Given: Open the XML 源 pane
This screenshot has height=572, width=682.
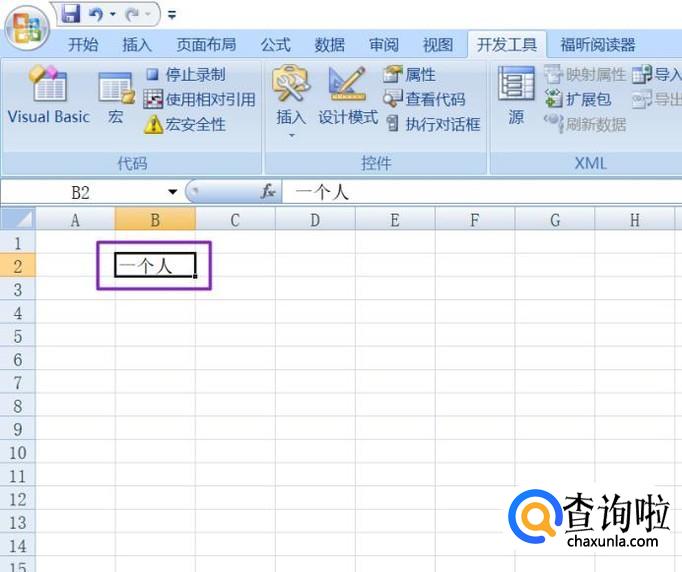Looking at the screenshot, I should [x=516, y=96].
